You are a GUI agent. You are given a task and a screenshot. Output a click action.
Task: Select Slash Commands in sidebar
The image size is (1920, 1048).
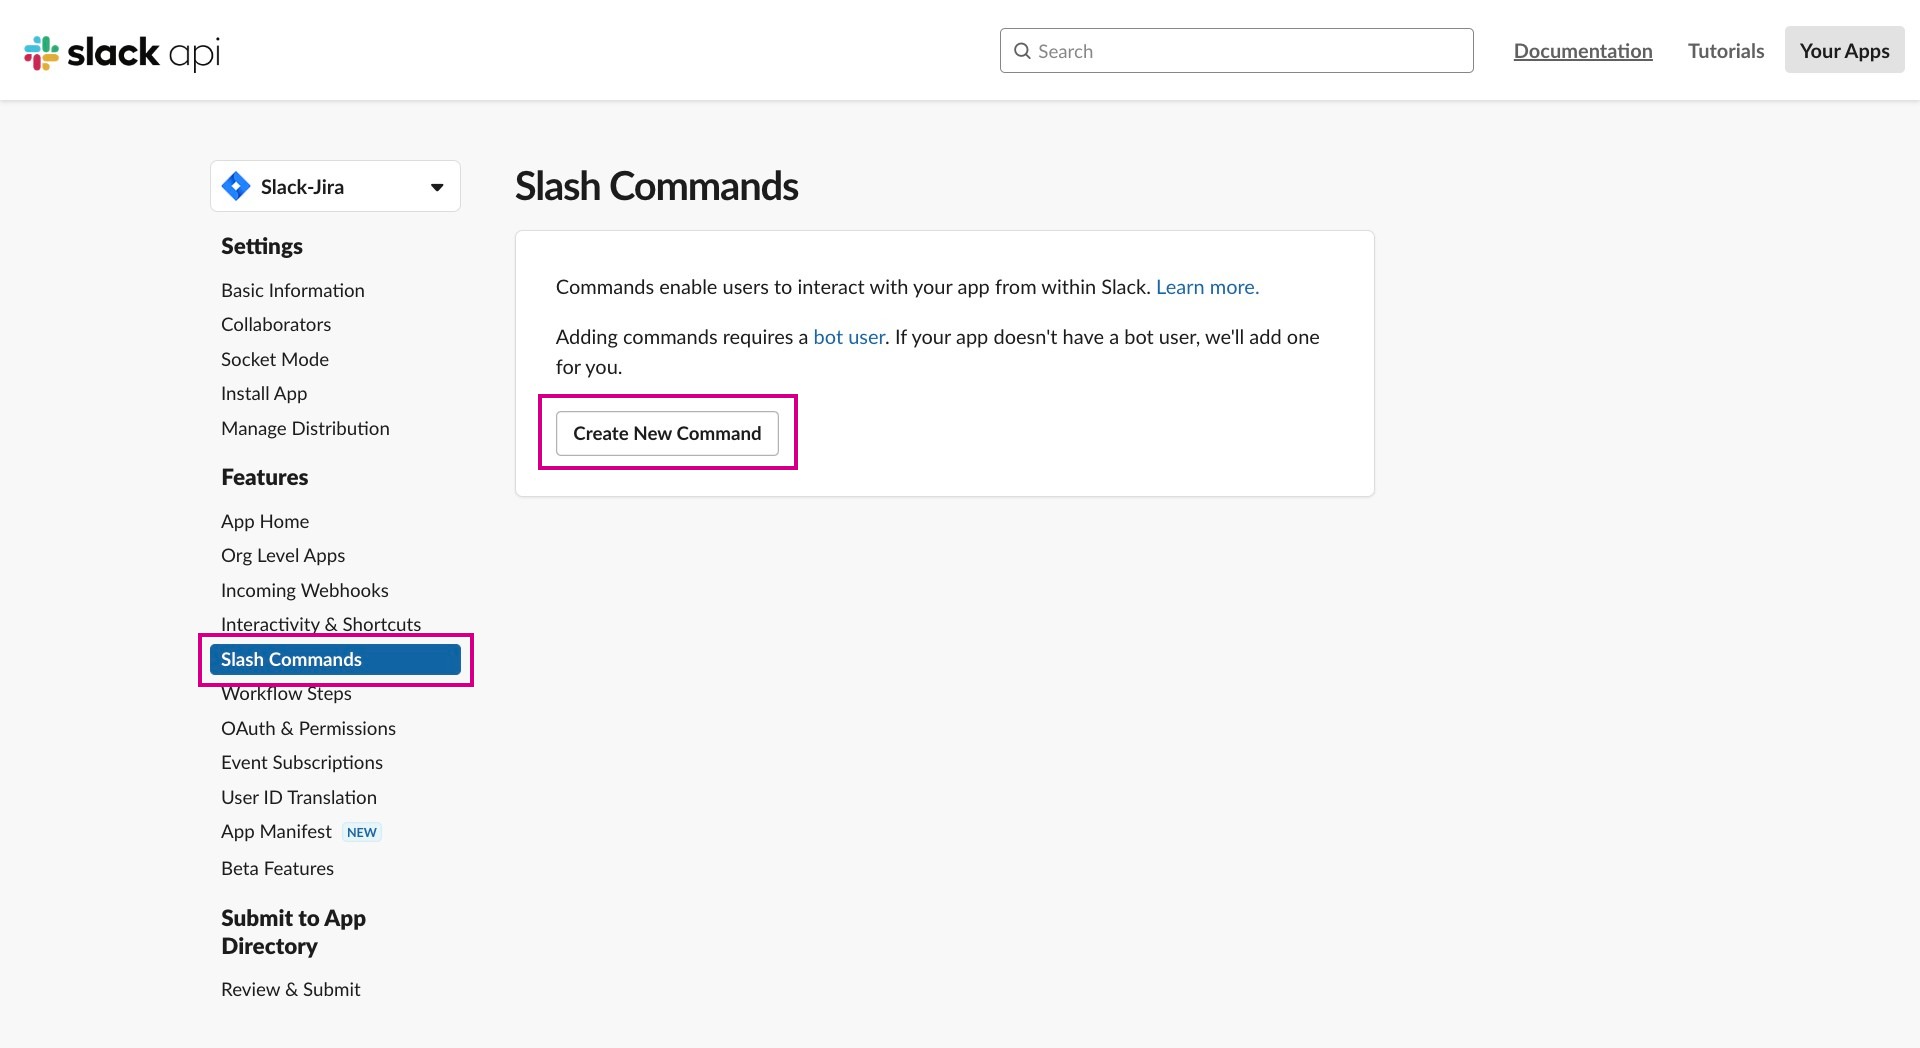pyautogui.click(x=335, y=659)
